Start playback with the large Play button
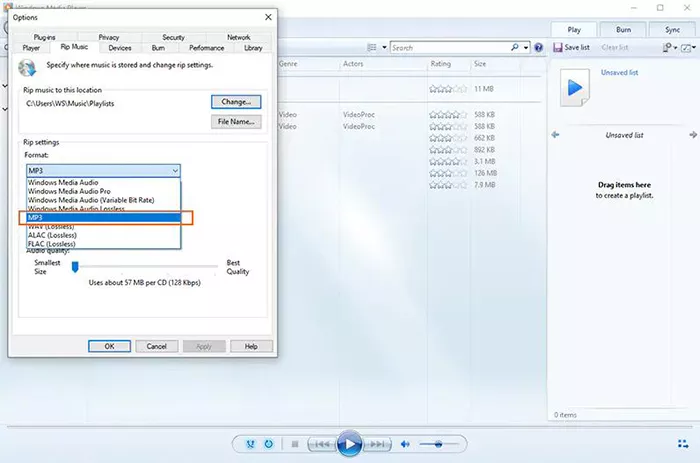Viewport: 700px width, 463px height. 350,444
